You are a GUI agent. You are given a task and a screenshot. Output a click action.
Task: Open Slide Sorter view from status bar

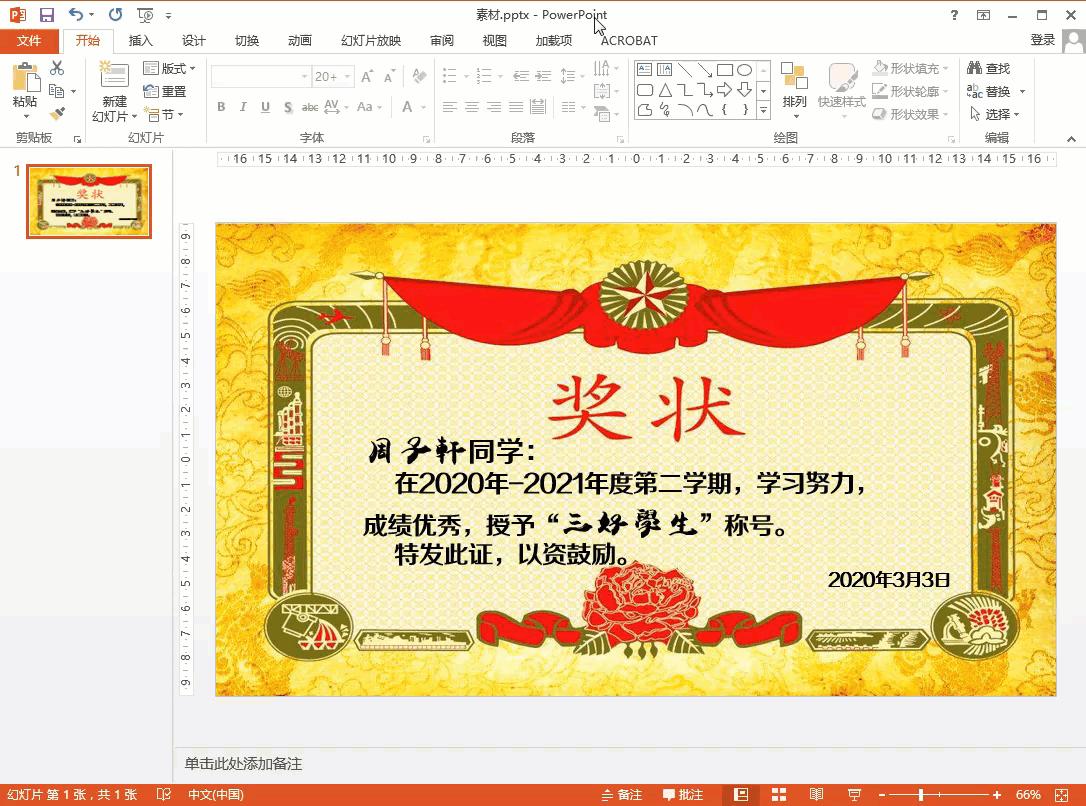779,794
